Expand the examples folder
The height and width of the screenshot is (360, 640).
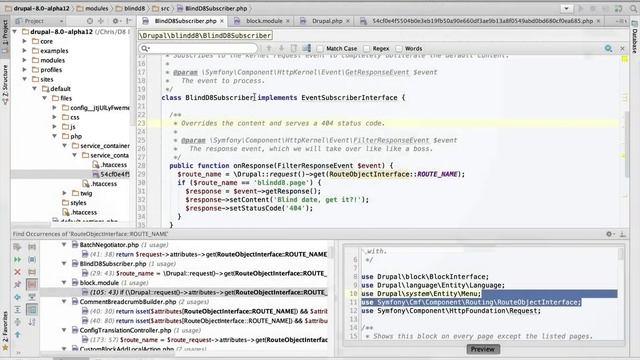coord(24,51)
